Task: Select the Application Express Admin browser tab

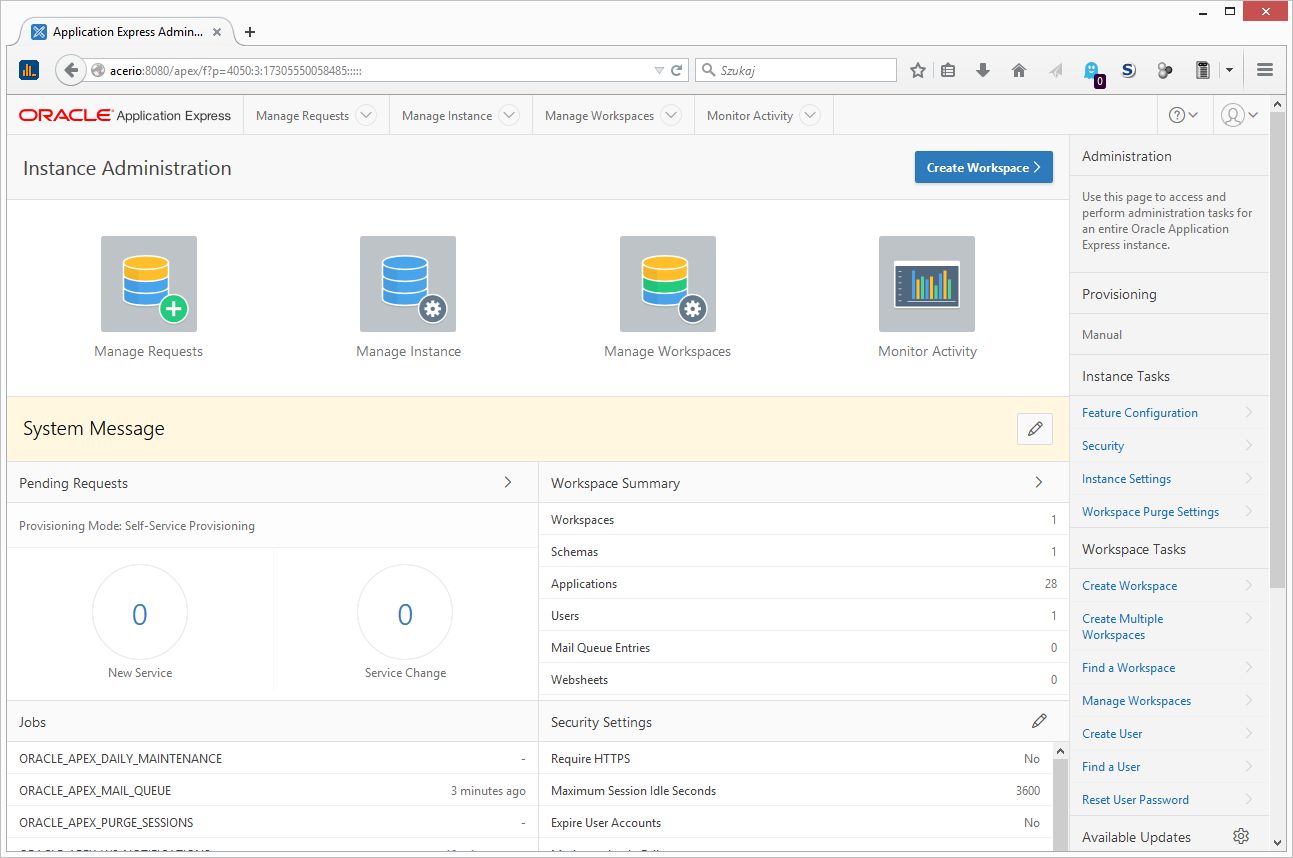Action: click(x=126, y=32)
